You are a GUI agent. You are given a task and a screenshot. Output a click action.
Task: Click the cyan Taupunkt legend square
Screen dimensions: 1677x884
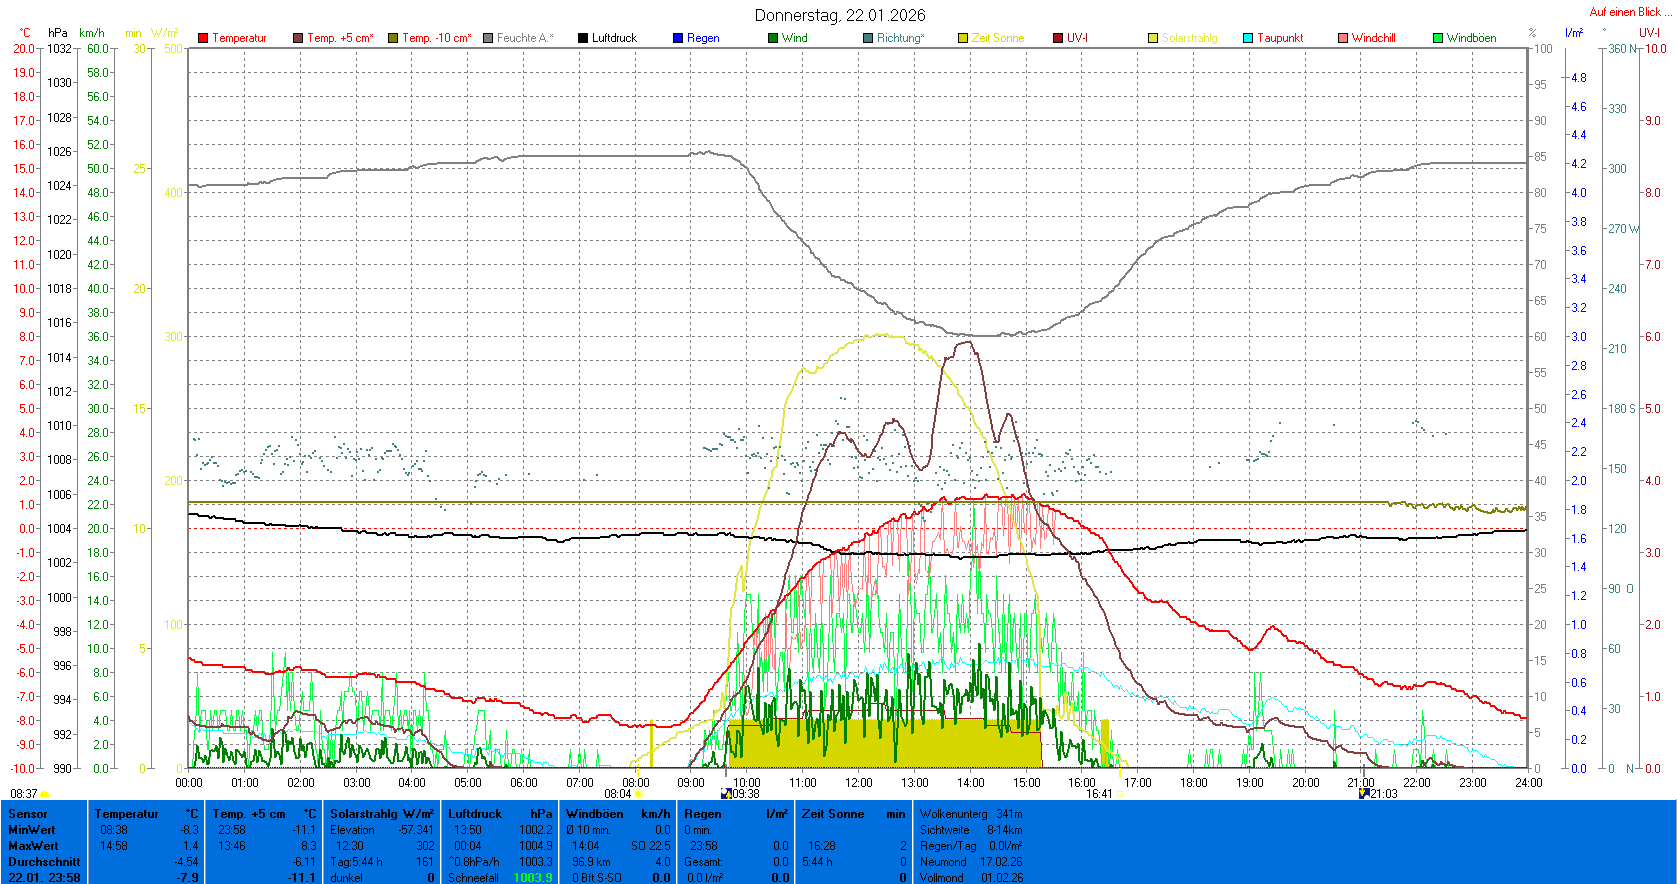tap(1248, 38)
